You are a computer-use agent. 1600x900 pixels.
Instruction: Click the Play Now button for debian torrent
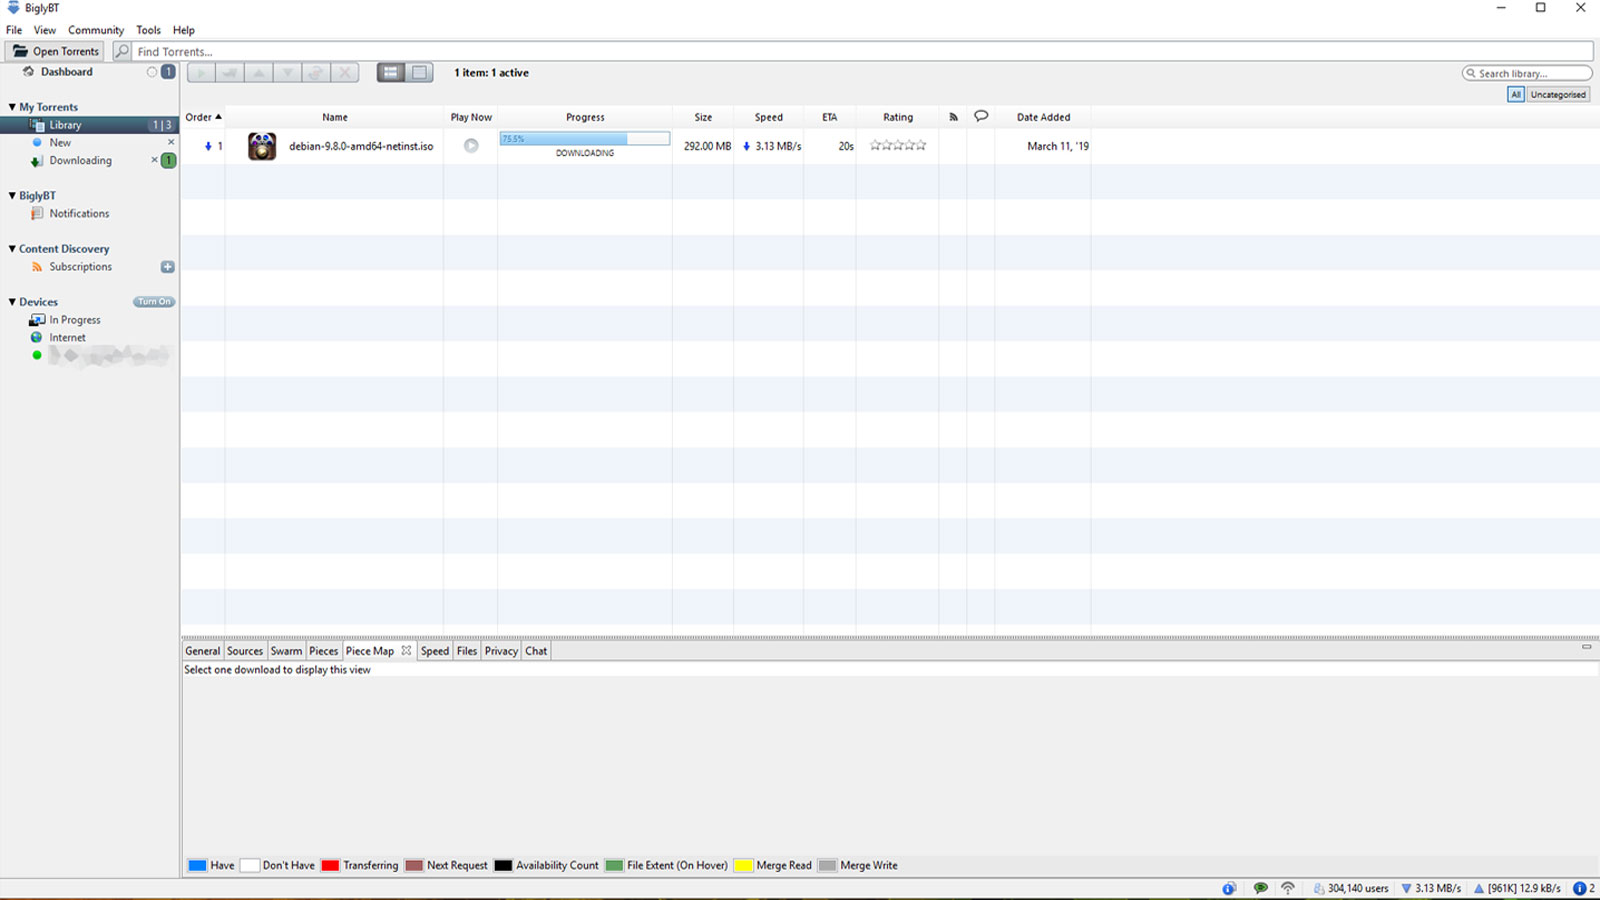tap(471, 146)
